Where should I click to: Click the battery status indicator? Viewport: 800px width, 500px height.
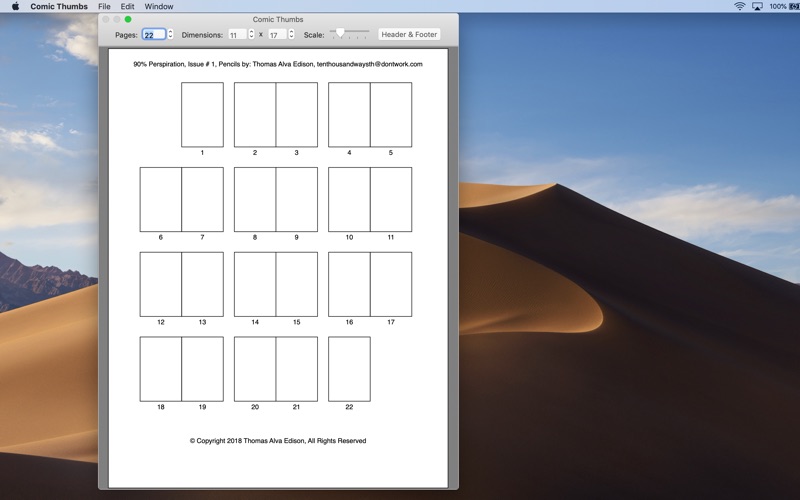coord(784,6)
